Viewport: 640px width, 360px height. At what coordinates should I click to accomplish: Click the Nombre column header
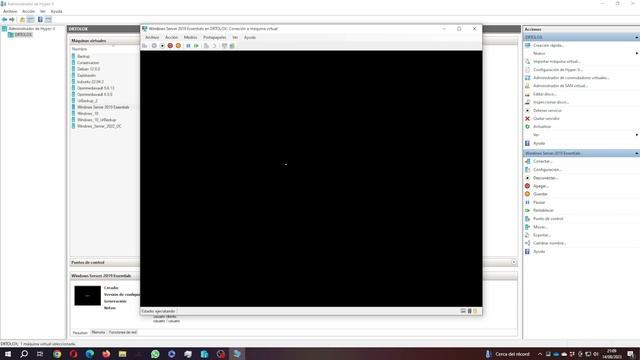(80, 49)
